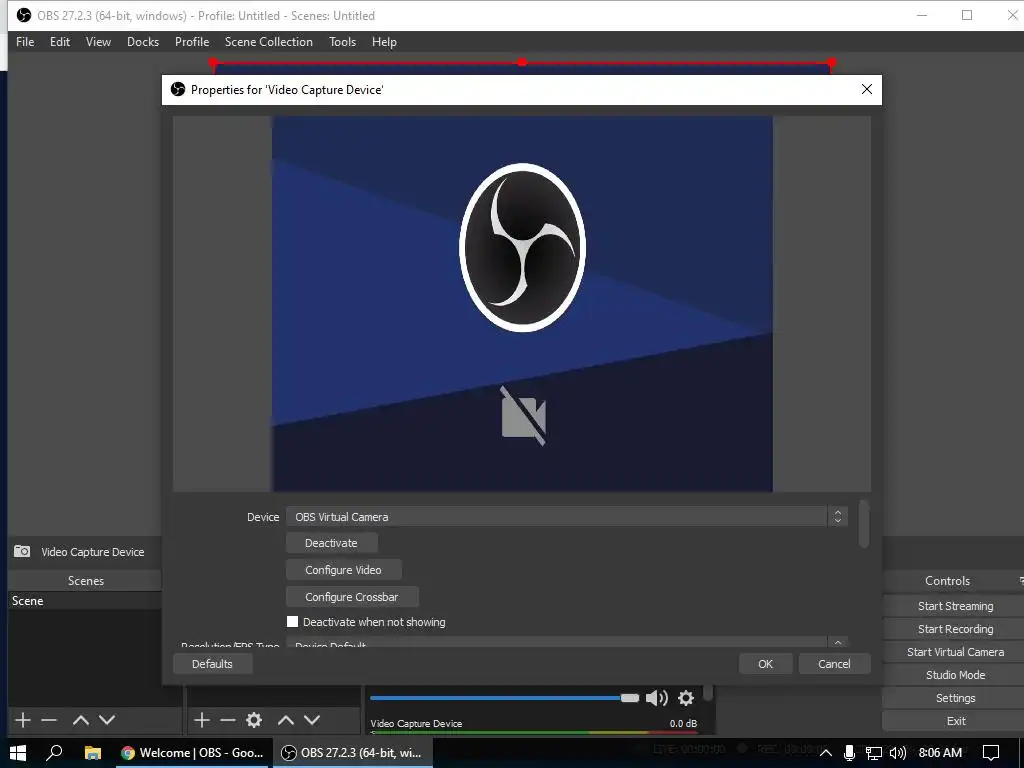Screen dimensions: 1024x768
Task: Open the Device dropdown showing OBS Virtual Camera
Action: (x=567, y=517)
